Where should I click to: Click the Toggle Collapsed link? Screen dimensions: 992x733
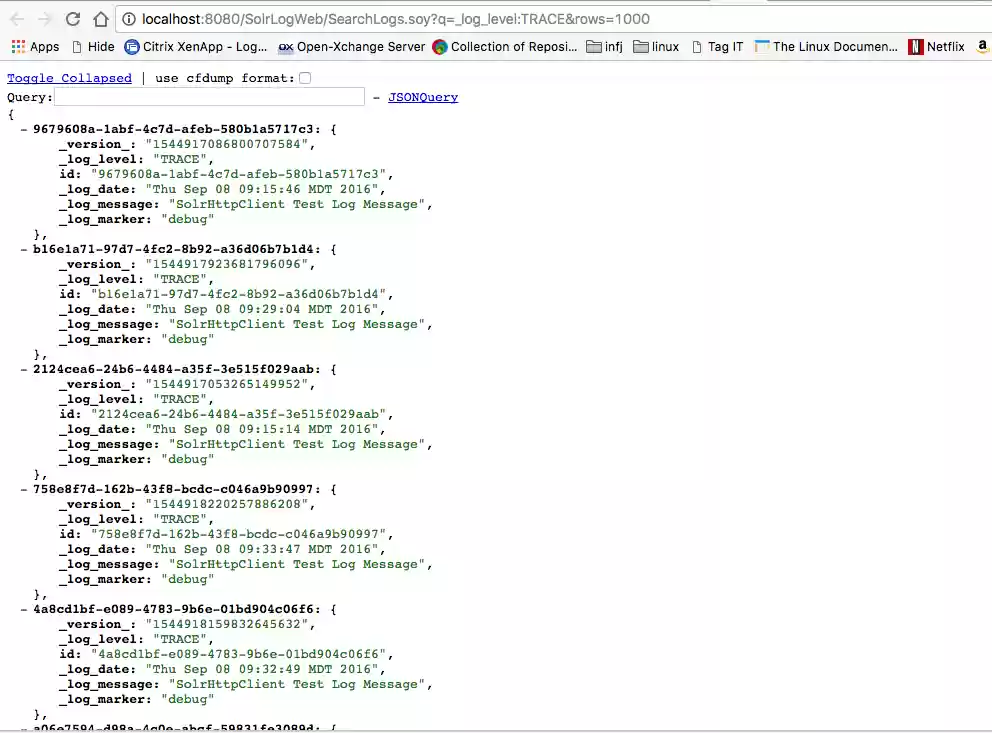click(69, 77)
